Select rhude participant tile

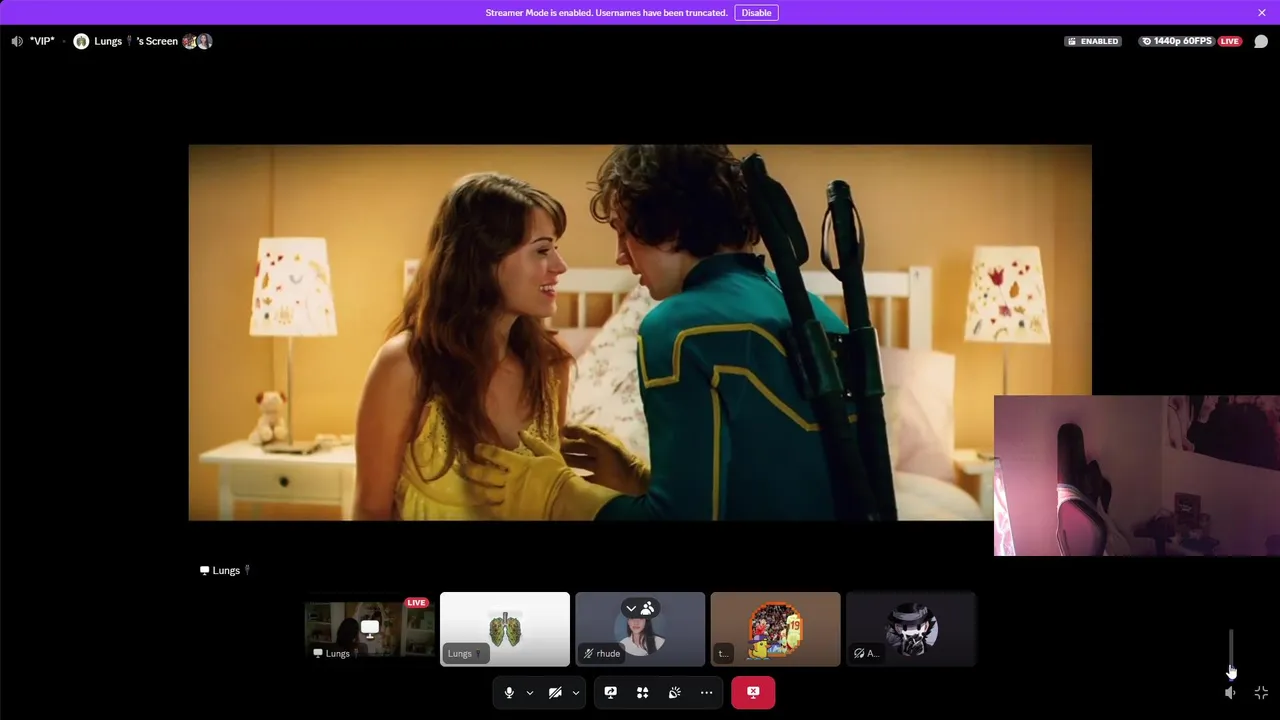click(640, 629)
